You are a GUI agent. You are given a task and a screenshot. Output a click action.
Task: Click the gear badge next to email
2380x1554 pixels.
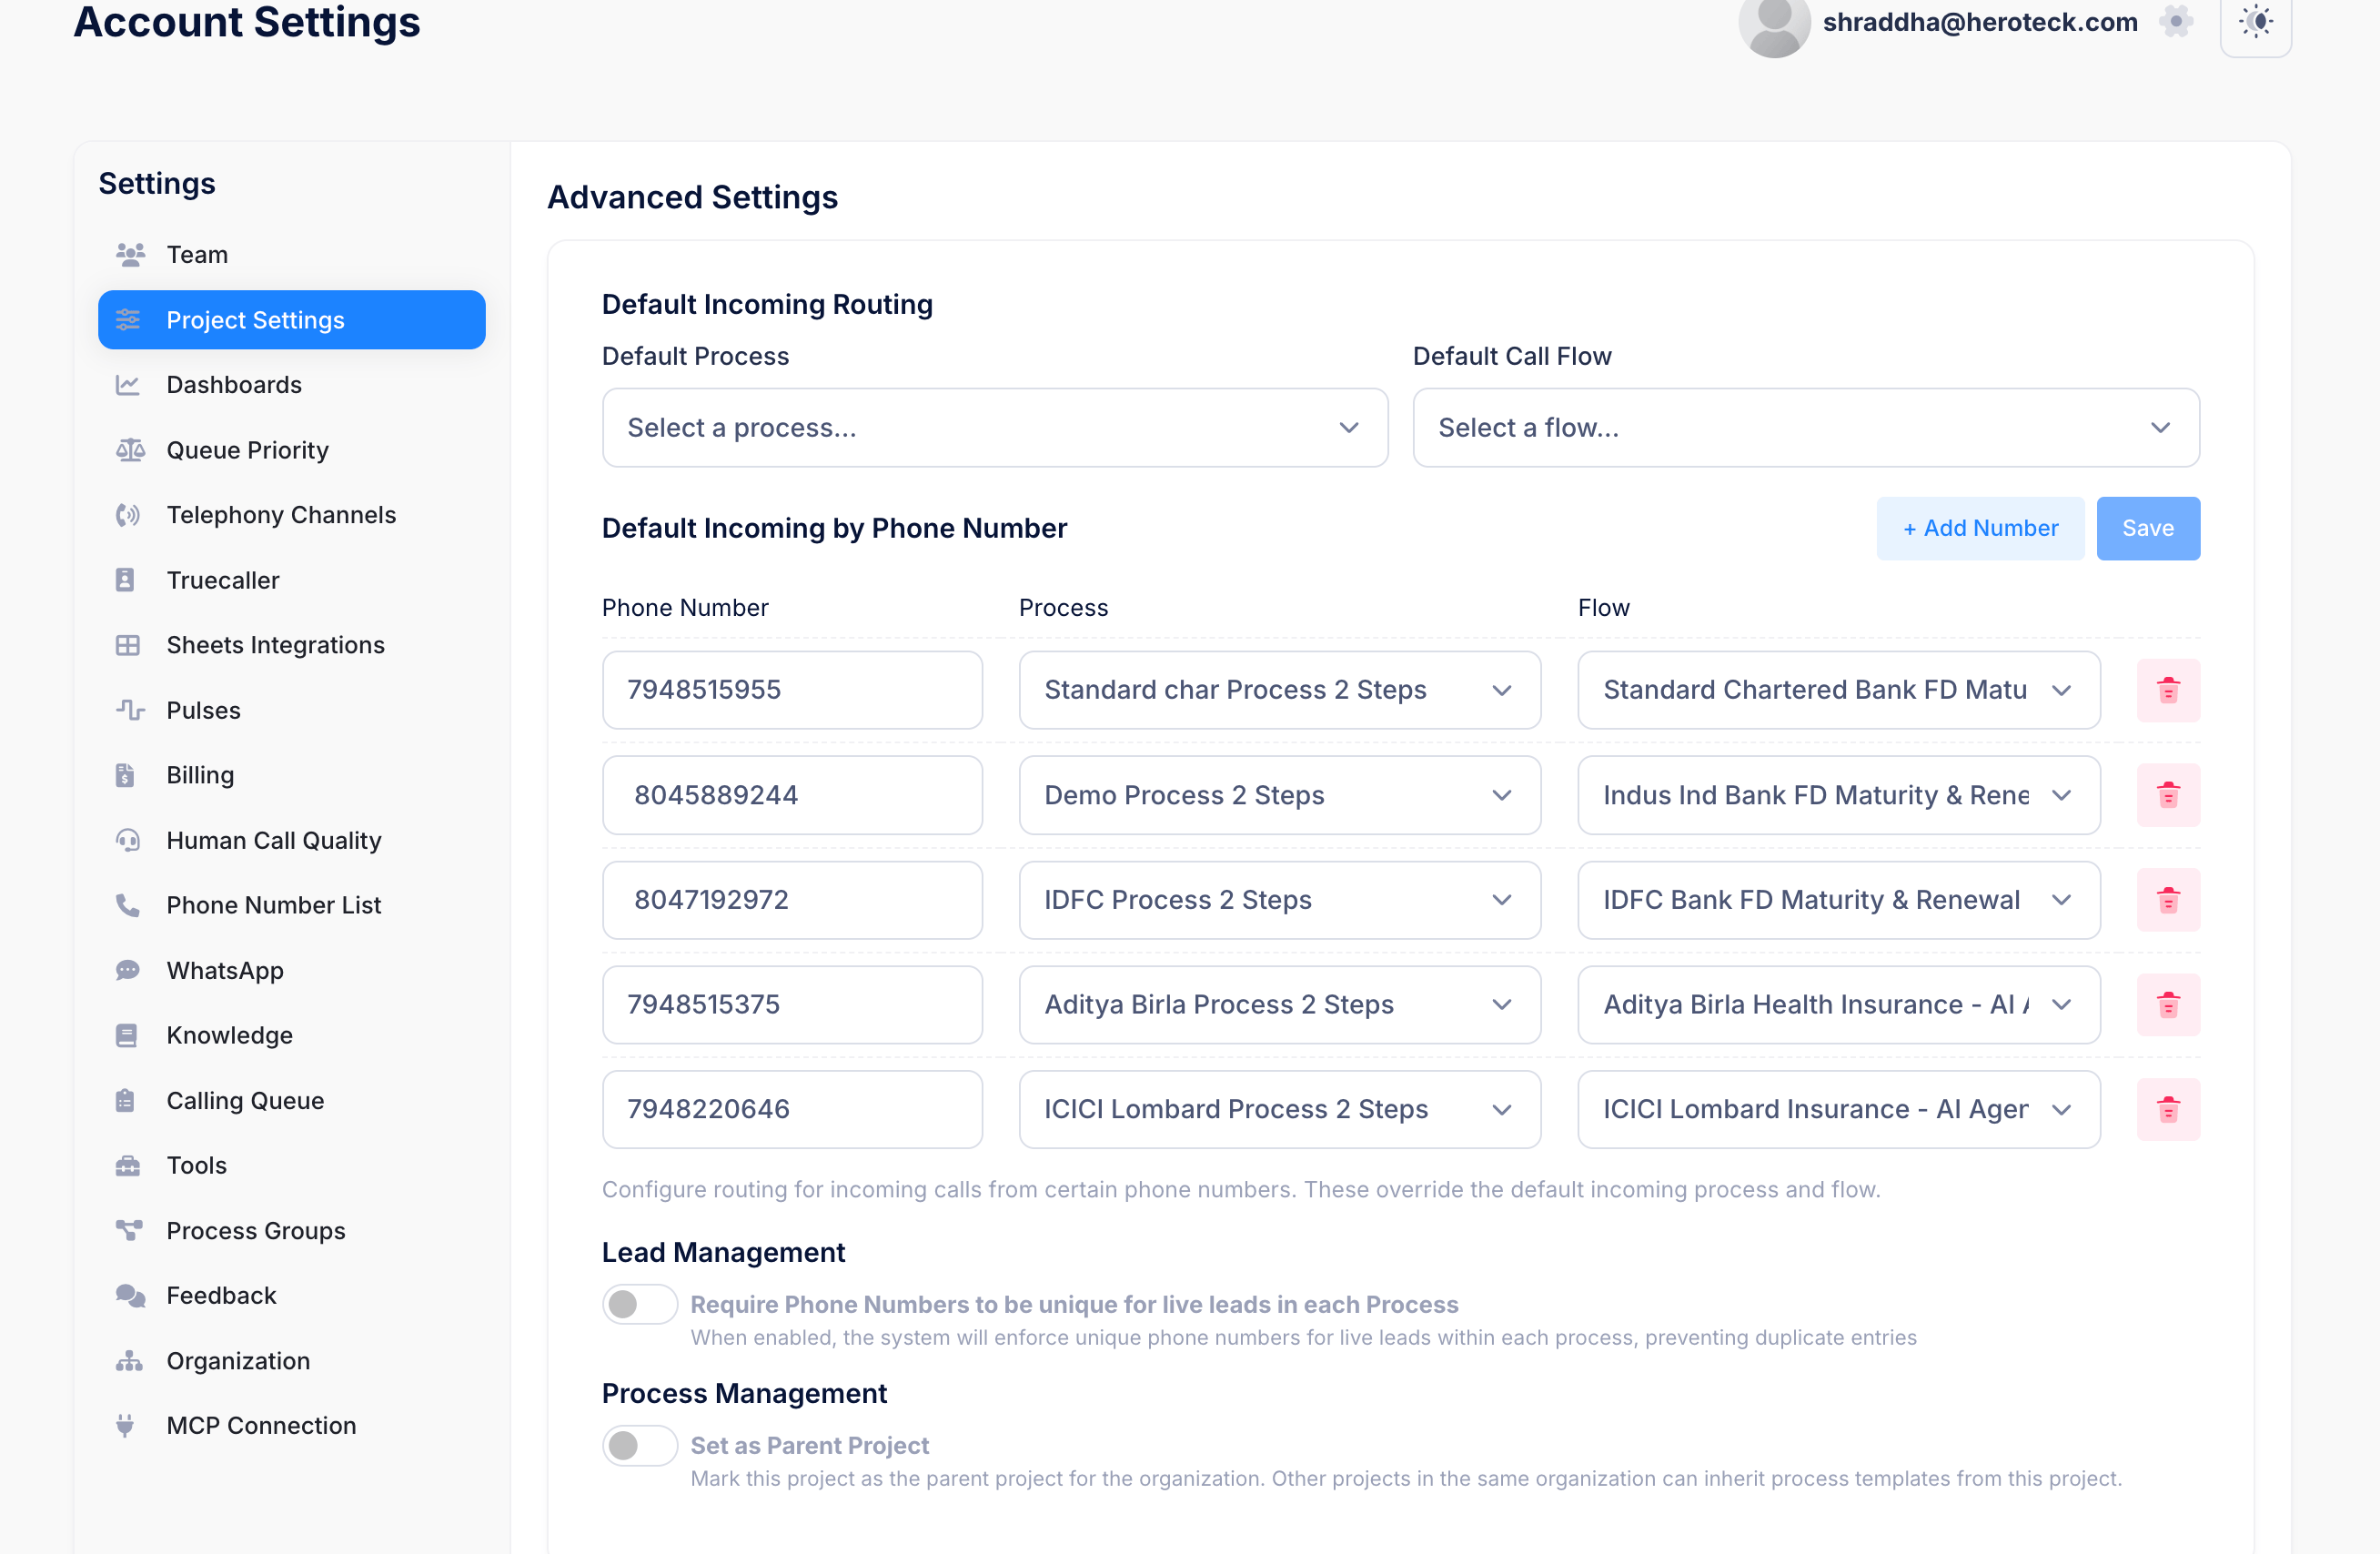pyautogui.click(x=2176, y=21)
